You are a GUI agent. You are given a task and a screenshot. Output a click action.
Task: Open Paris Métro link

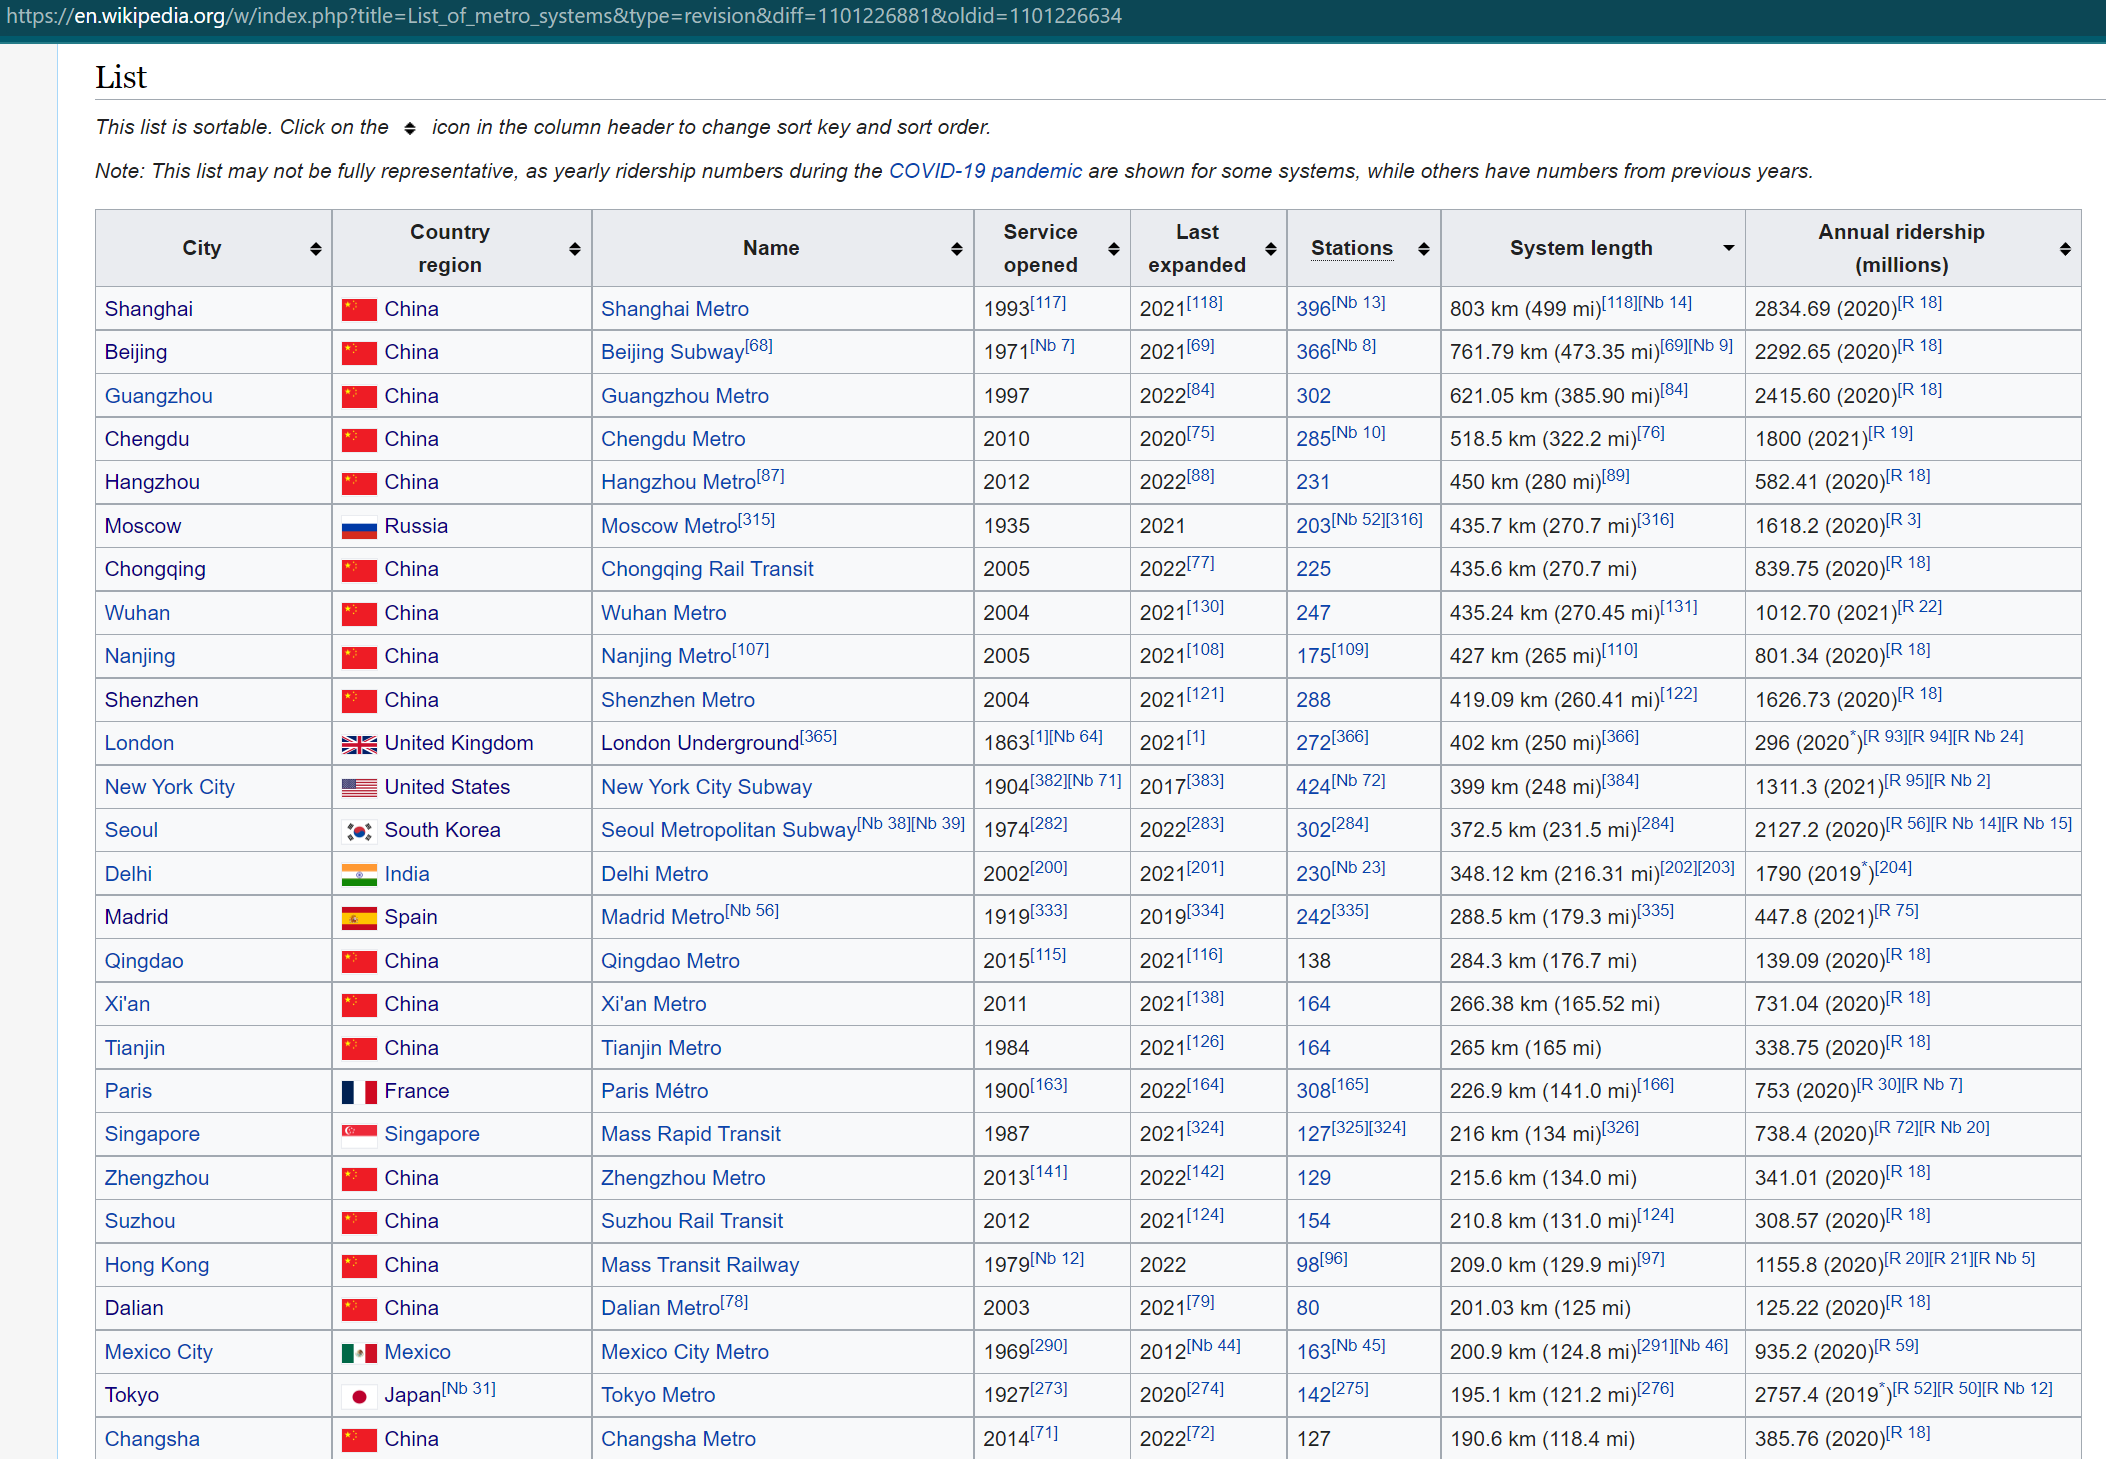pyautogui.click(x=654, y=1091)
